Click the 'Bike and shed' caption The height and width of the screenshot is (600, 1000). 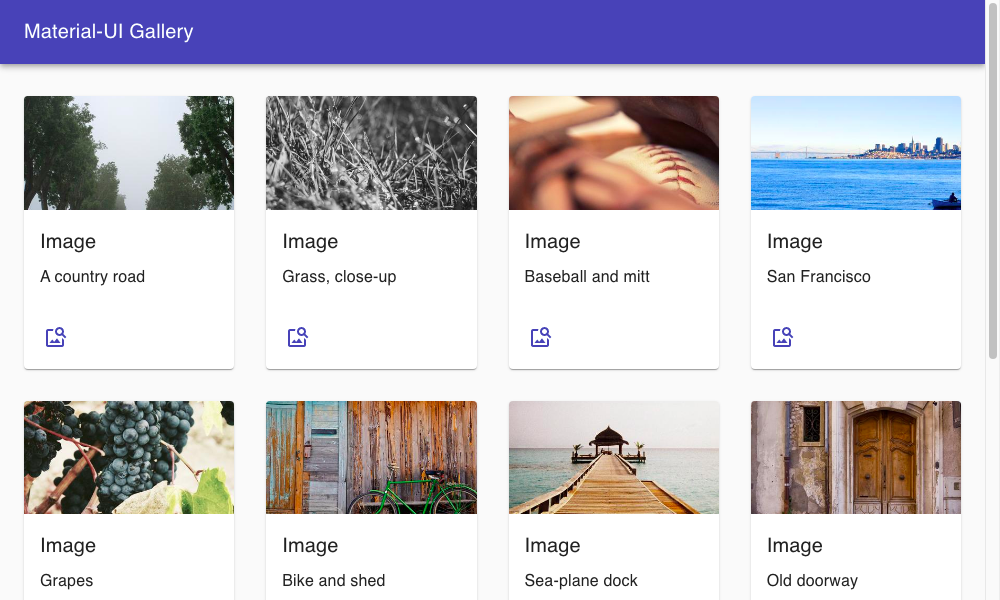334,581
